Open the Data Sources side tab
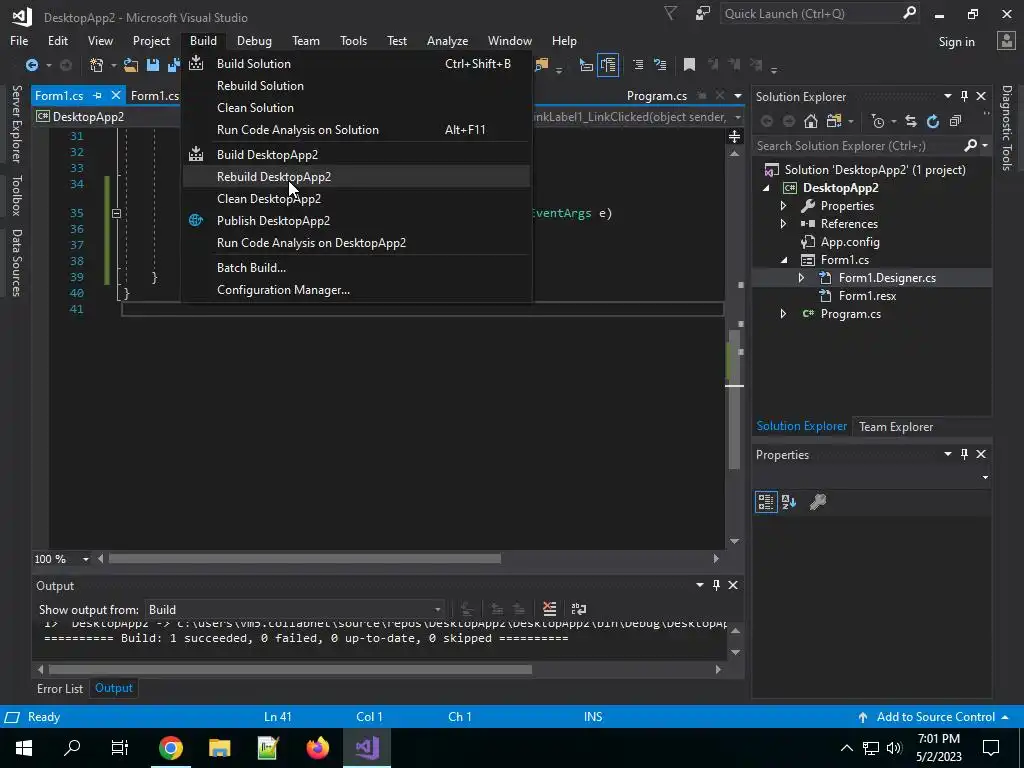 tap(17, 263)
